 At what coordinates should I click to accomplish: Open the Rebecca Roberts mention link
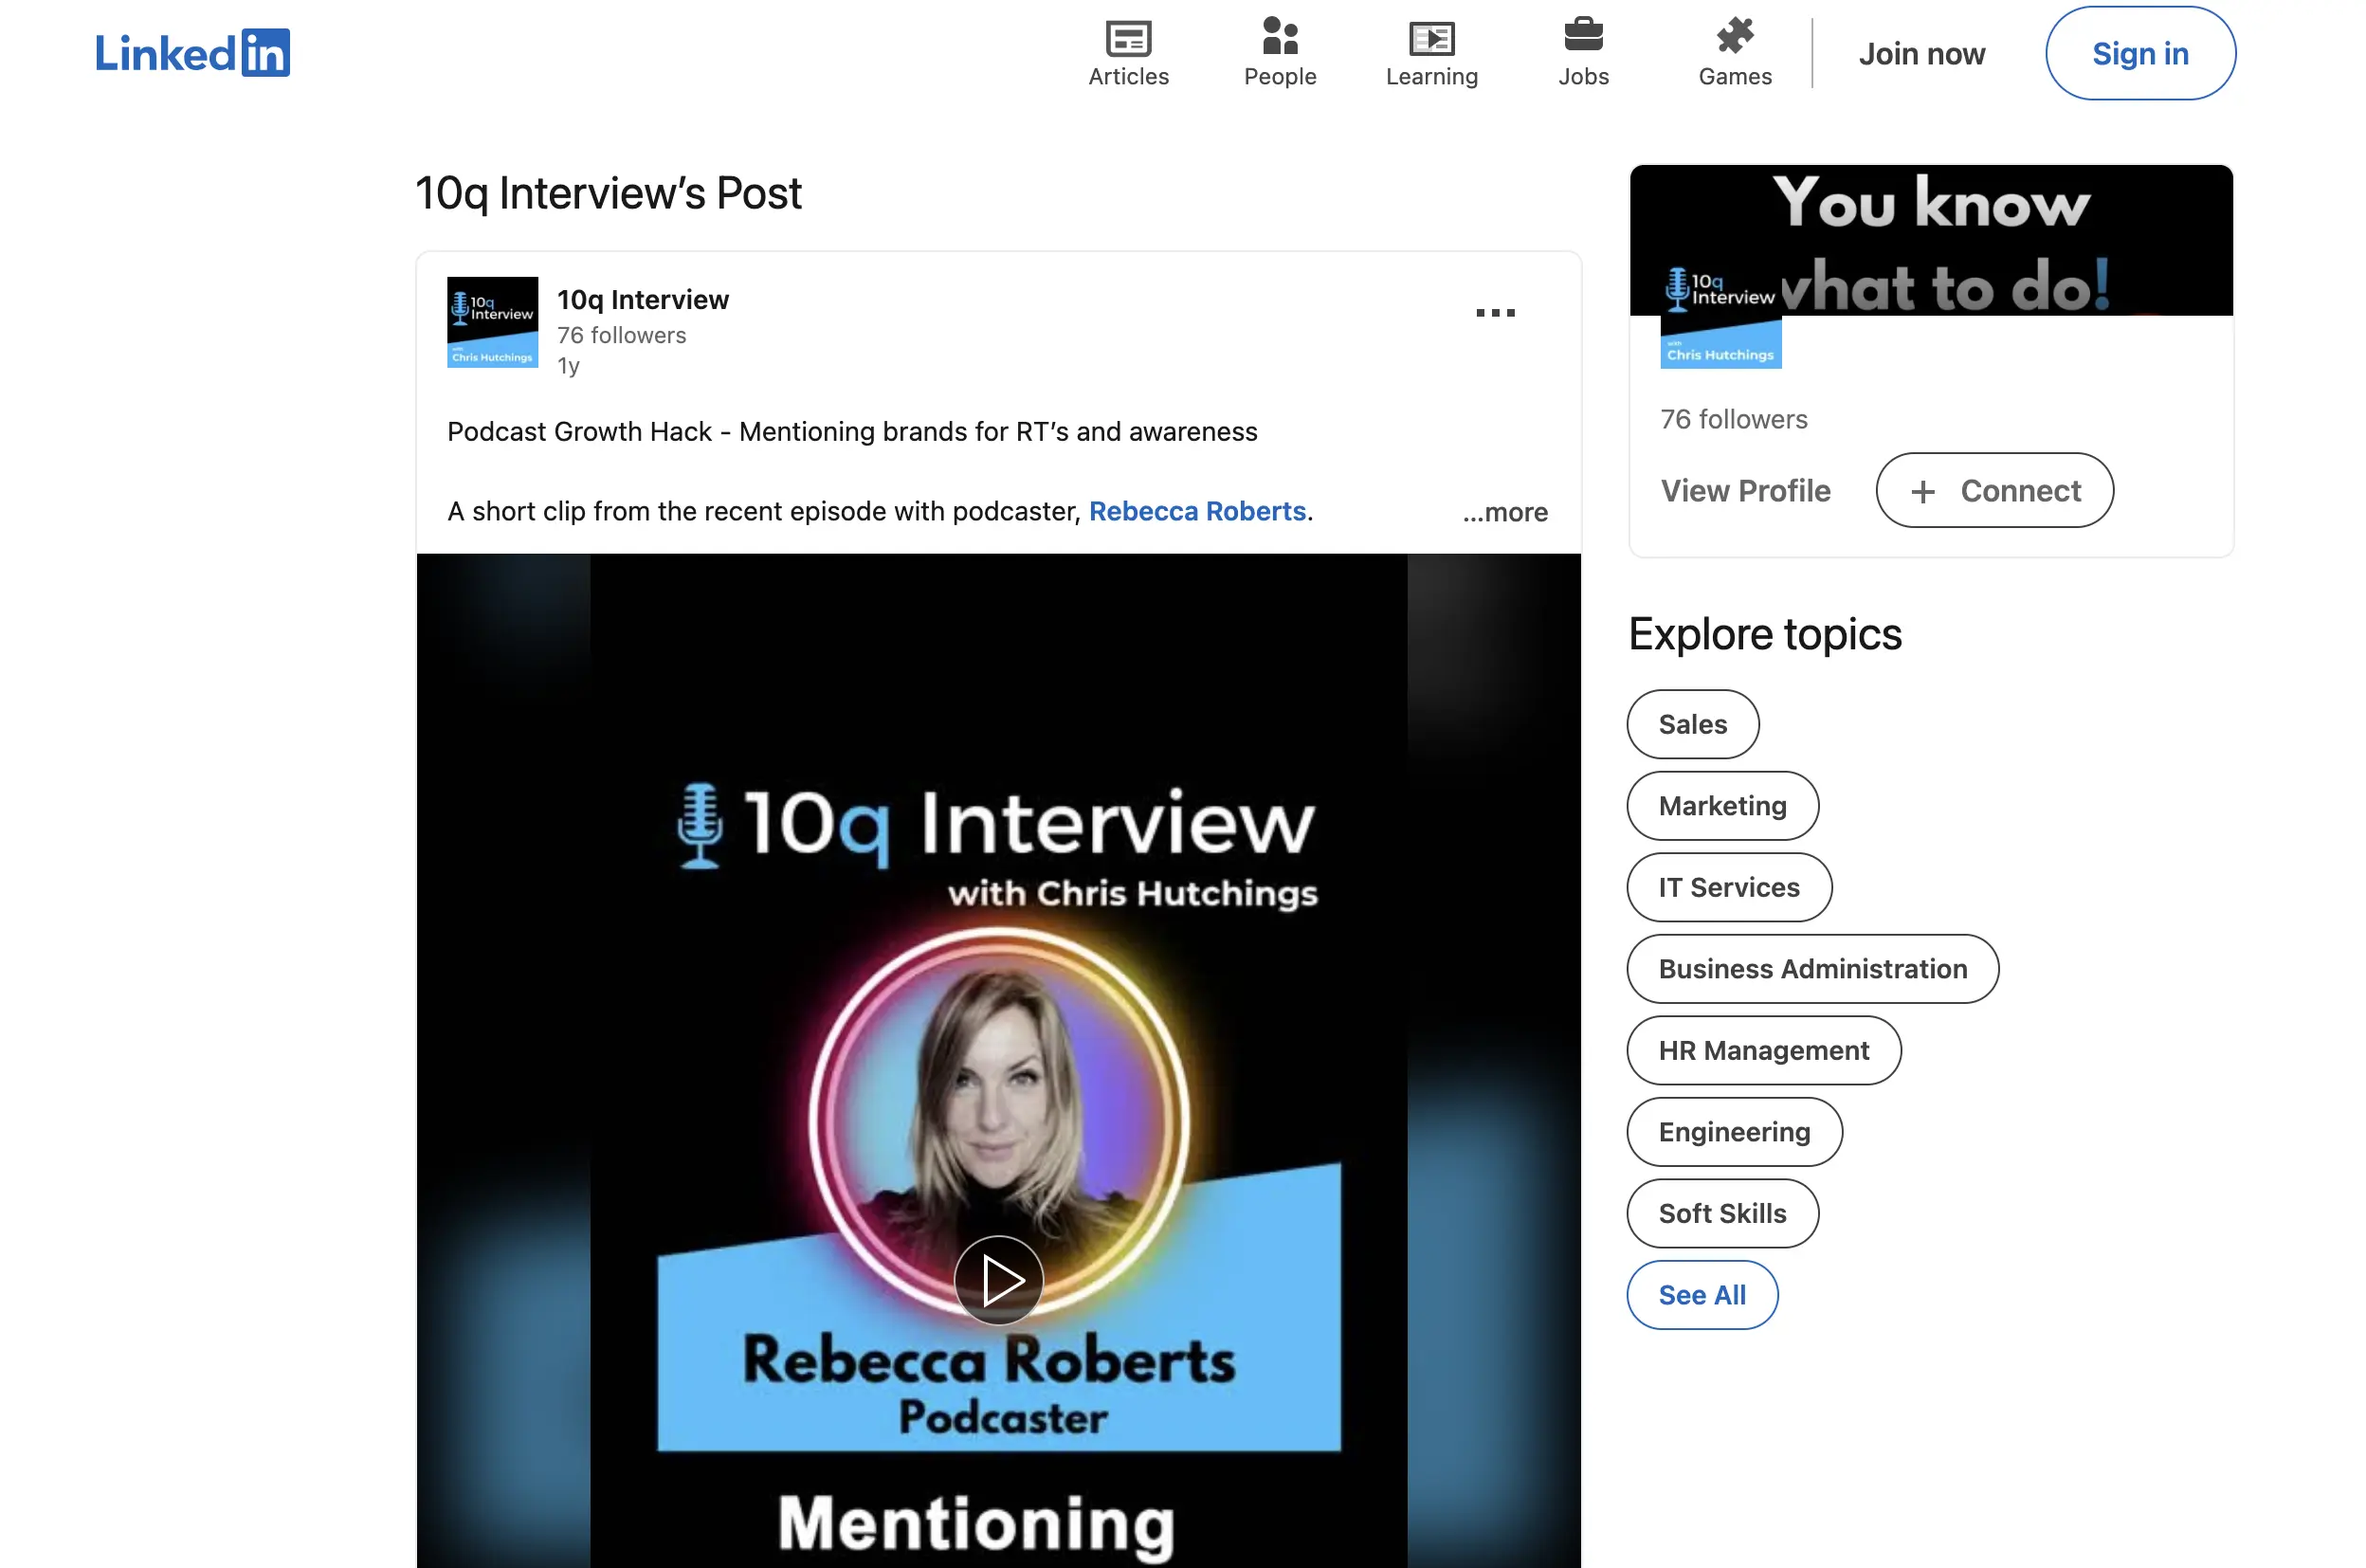(x=1197, y=511)
